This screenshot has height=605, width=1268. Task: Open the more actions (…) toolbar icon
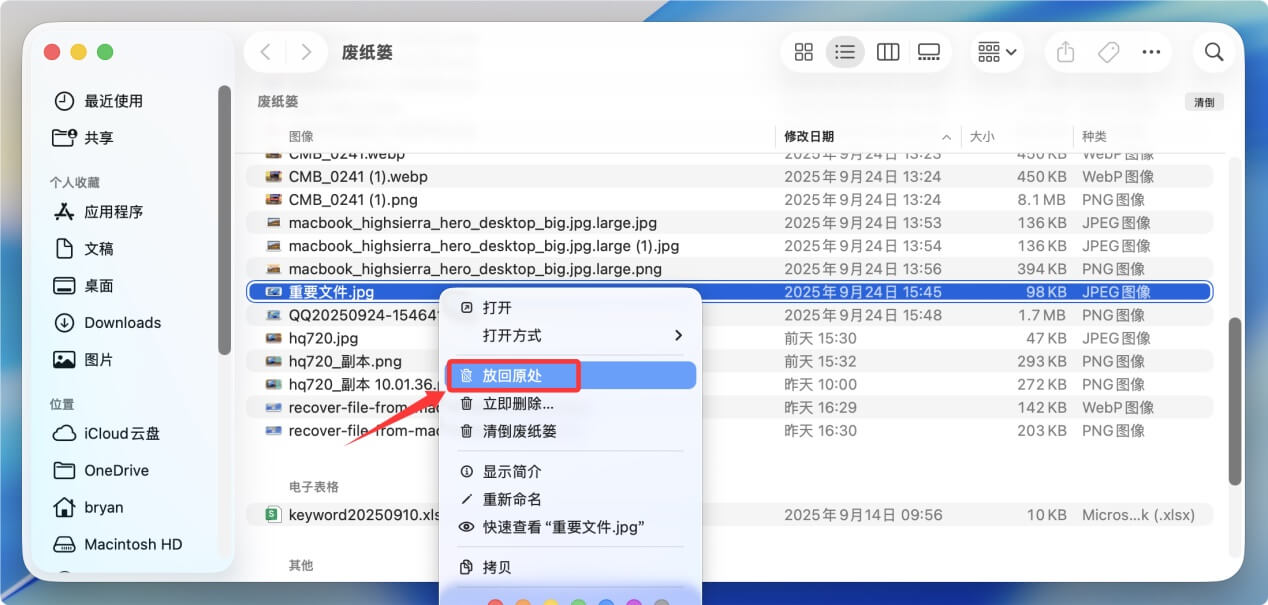coord(1151,51)
